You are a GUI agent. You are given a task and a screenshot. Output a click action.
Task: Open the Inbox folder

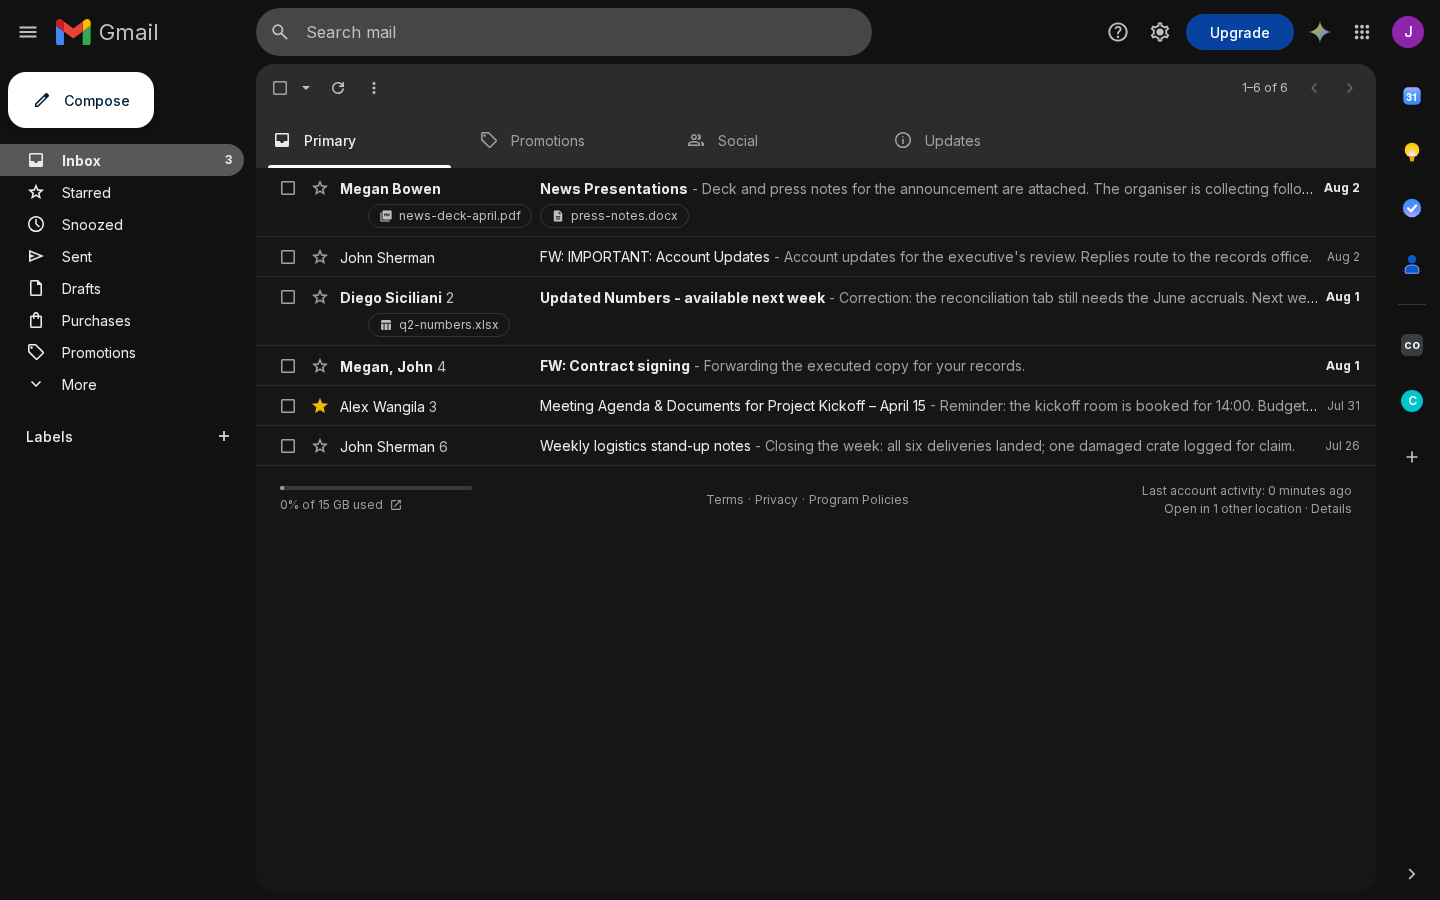point(122,160)
